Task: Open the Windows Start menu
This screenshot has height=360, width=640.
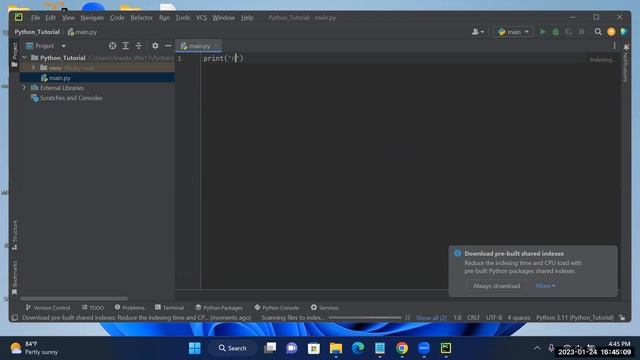Action: (x=195, y=348)
